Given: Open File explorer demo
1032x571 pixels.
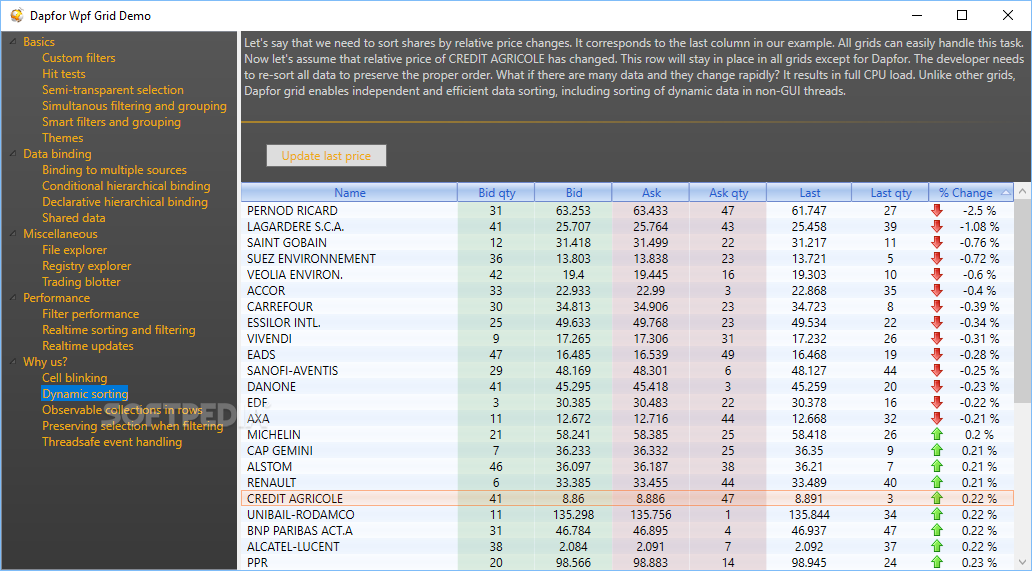Looking at the screenshot, I should point(74,250).
